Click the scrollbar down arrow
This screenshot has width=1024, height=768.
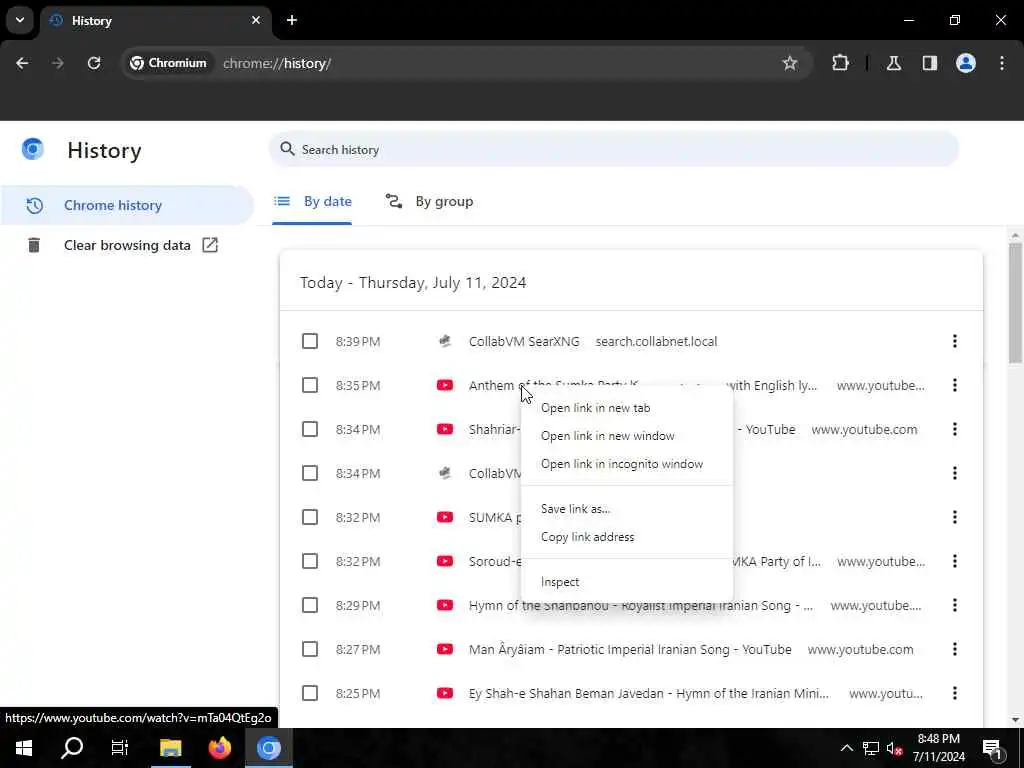1014,720
